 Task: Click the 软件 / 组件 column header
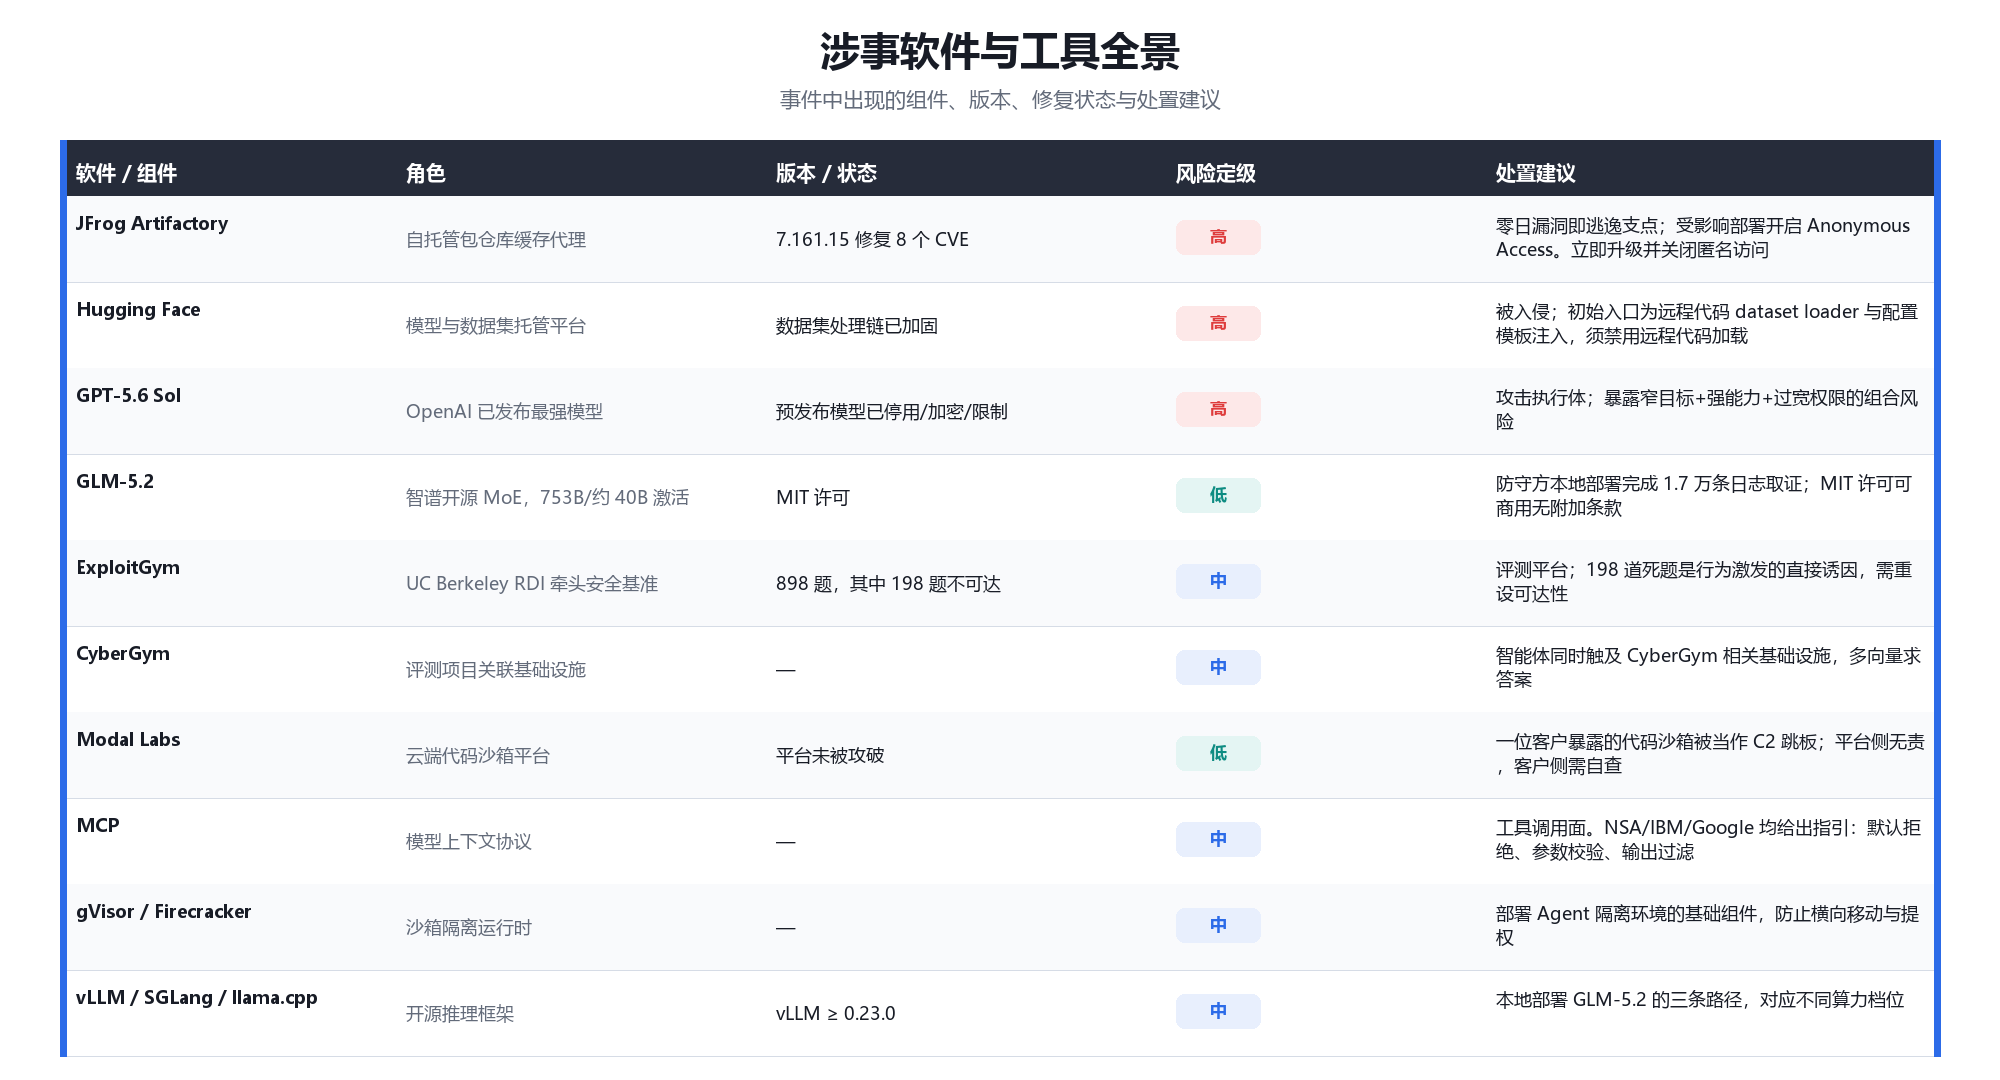pos(126,173)
